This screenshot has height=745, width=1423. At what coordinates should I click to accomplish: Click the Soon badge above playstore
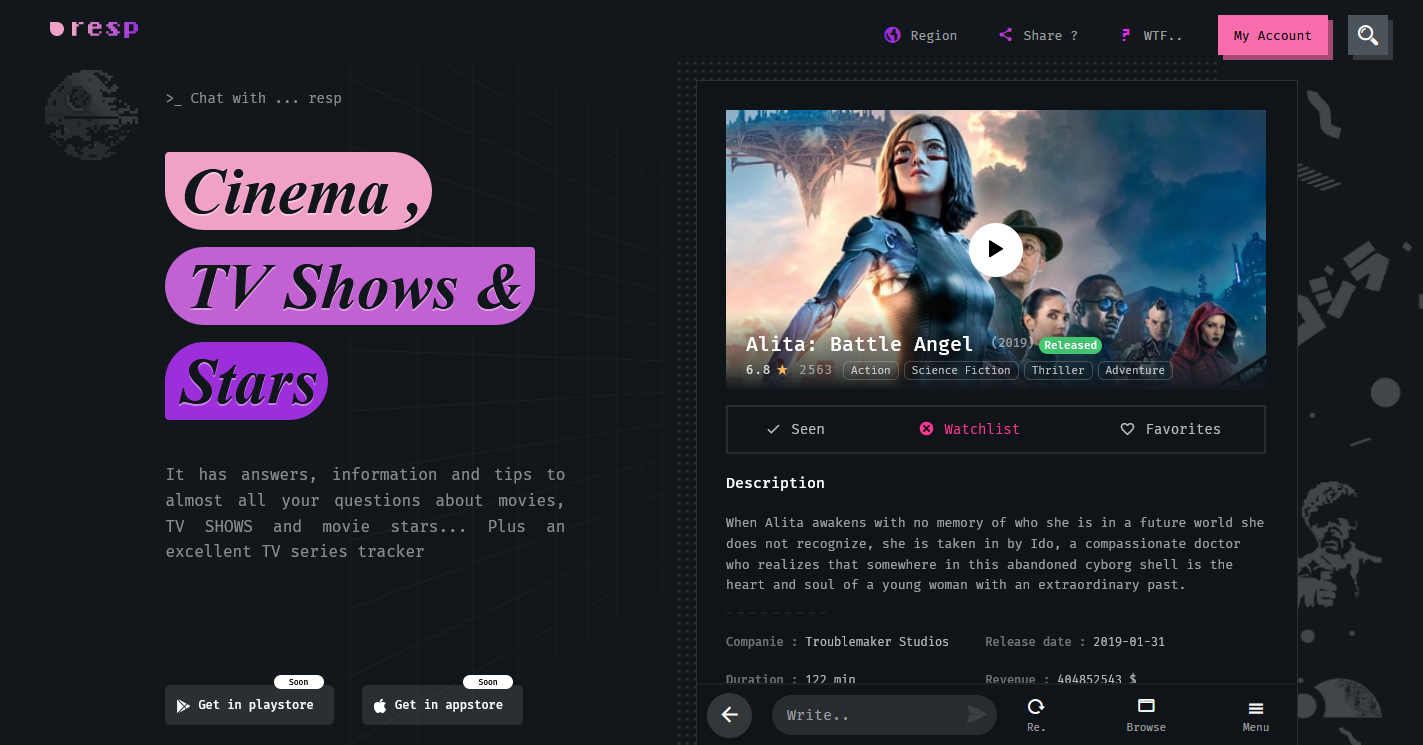point(299,682)
